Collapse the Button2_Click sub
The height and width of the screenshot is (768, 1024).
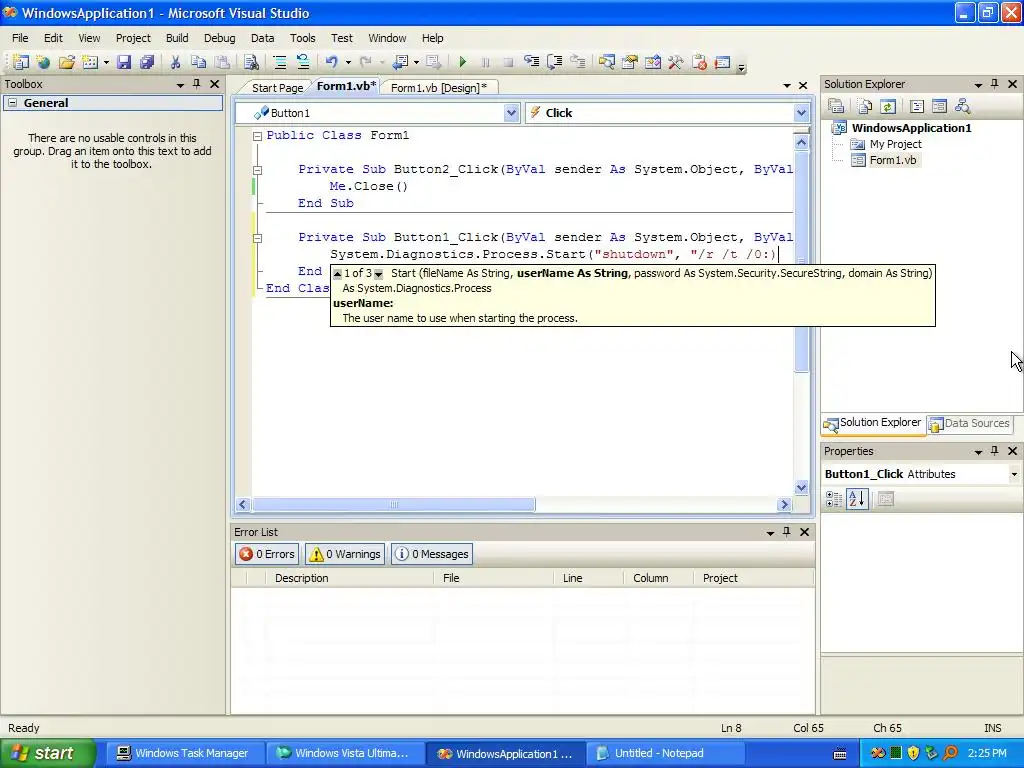click(257, 170)
